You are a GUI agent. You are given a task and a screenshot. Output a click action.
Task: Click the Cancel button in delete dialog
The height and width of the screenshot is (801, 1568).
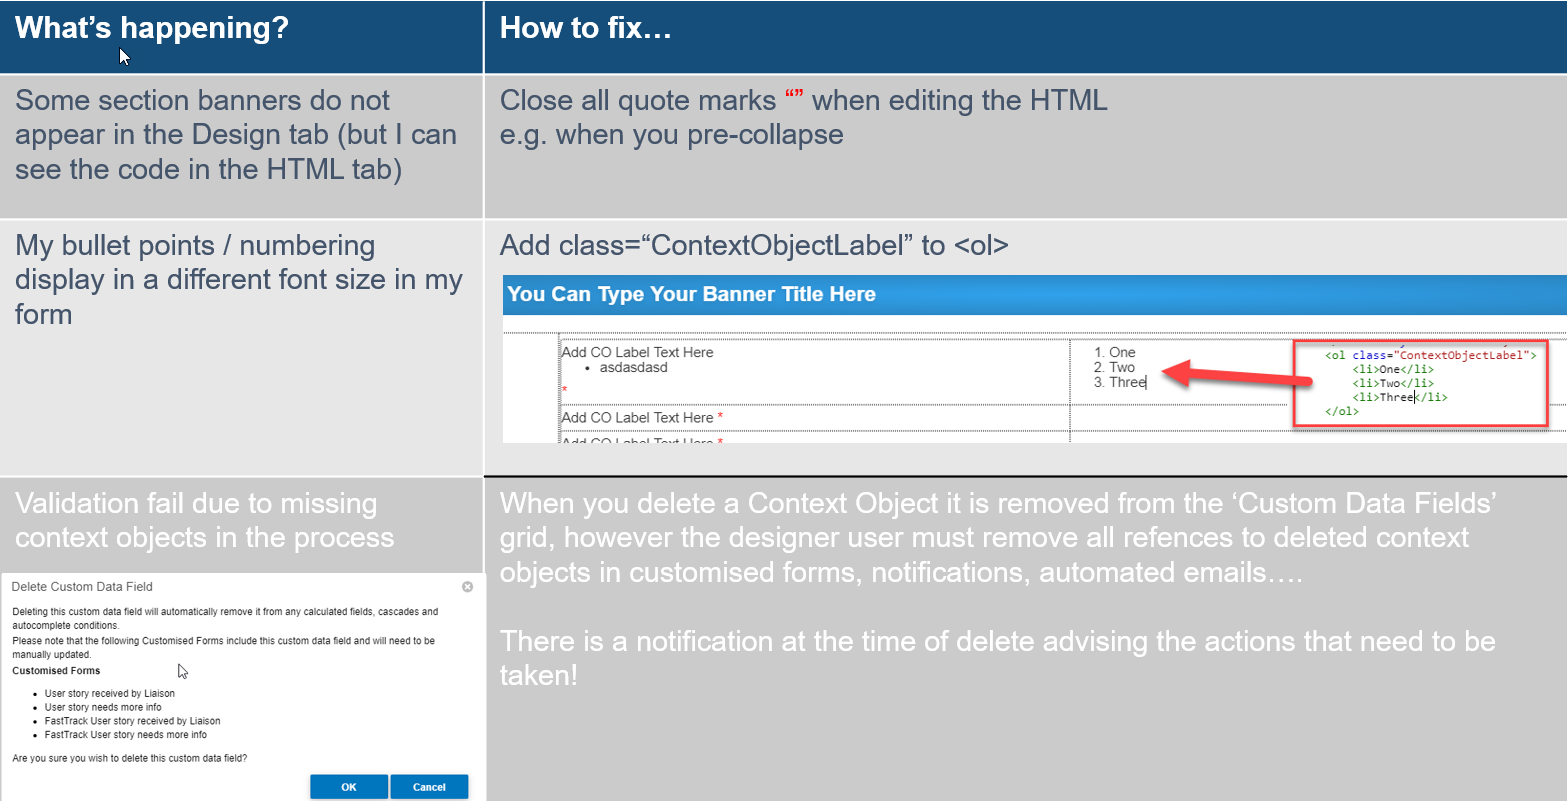click(x=429, y=787)
